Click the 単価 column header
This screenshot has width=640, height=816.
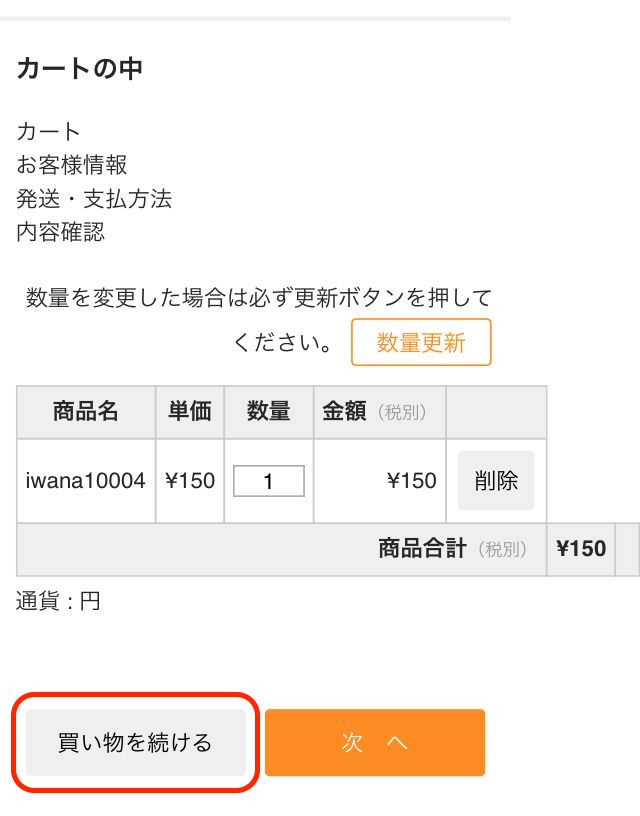[190, 412]
